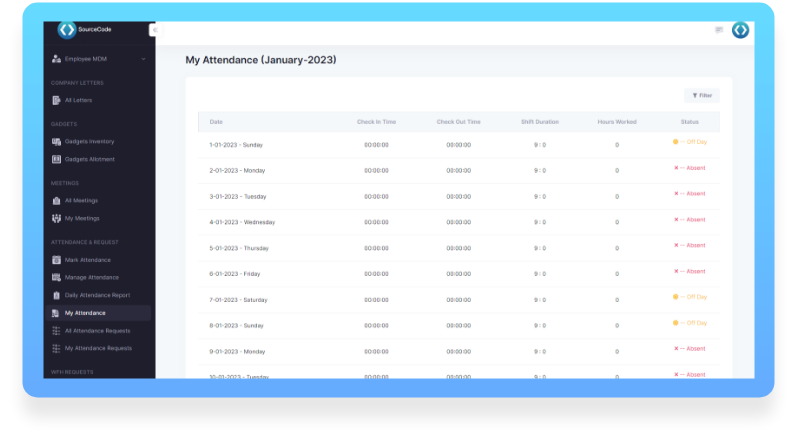Expand the Employee MDM dropdown chevron
797x440 pixels.
[x=143, y=60]
